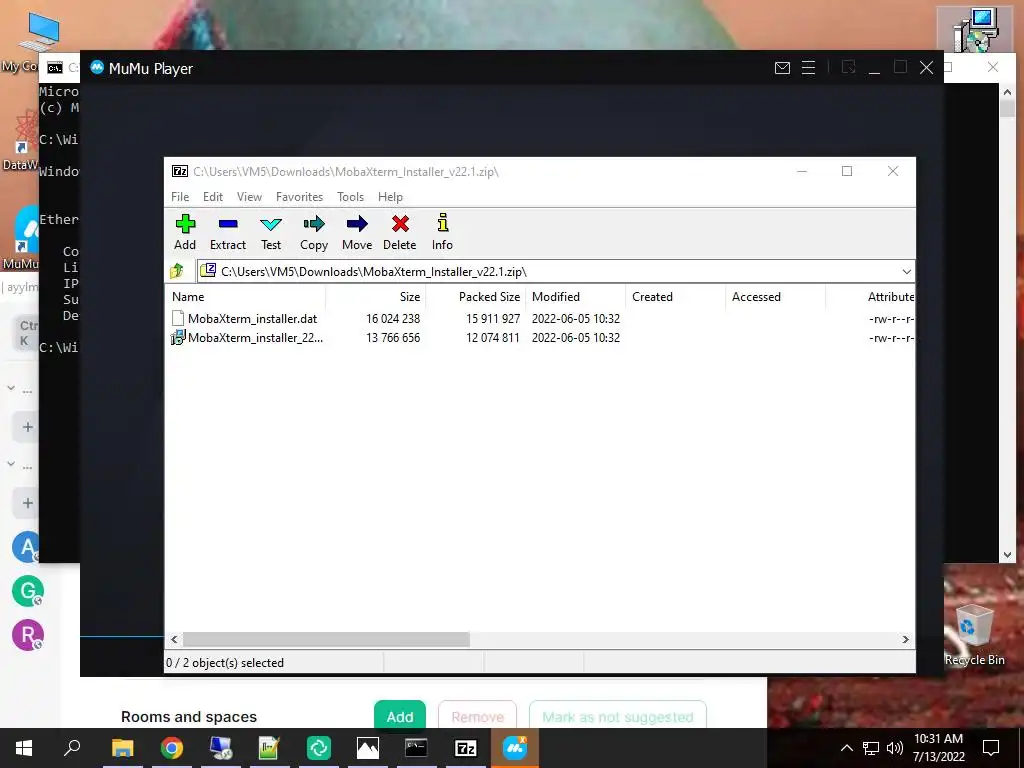This screenshot has width=1024, height=768.
Task: Open Command Prompt taskbar icon
Action: [x=416, y=748]
